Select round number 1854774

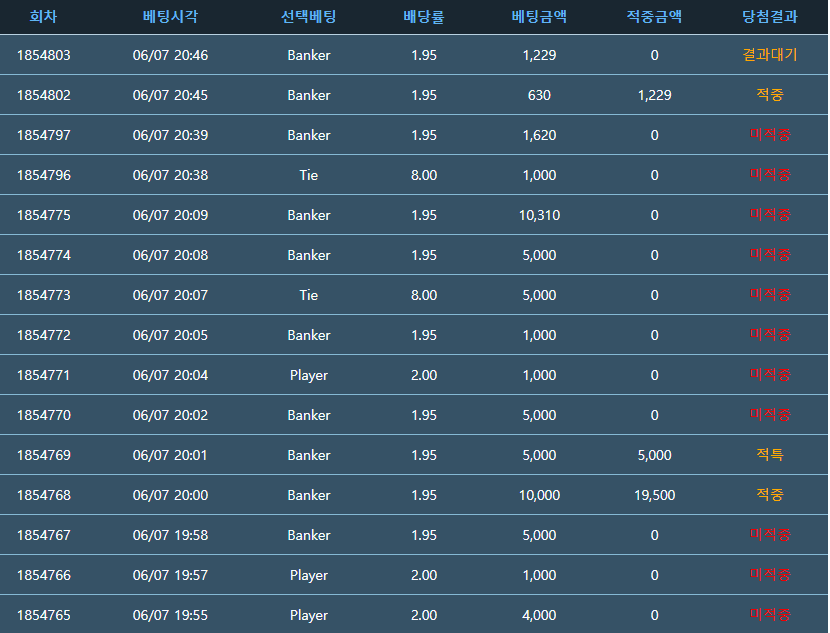tap(43, 255)
